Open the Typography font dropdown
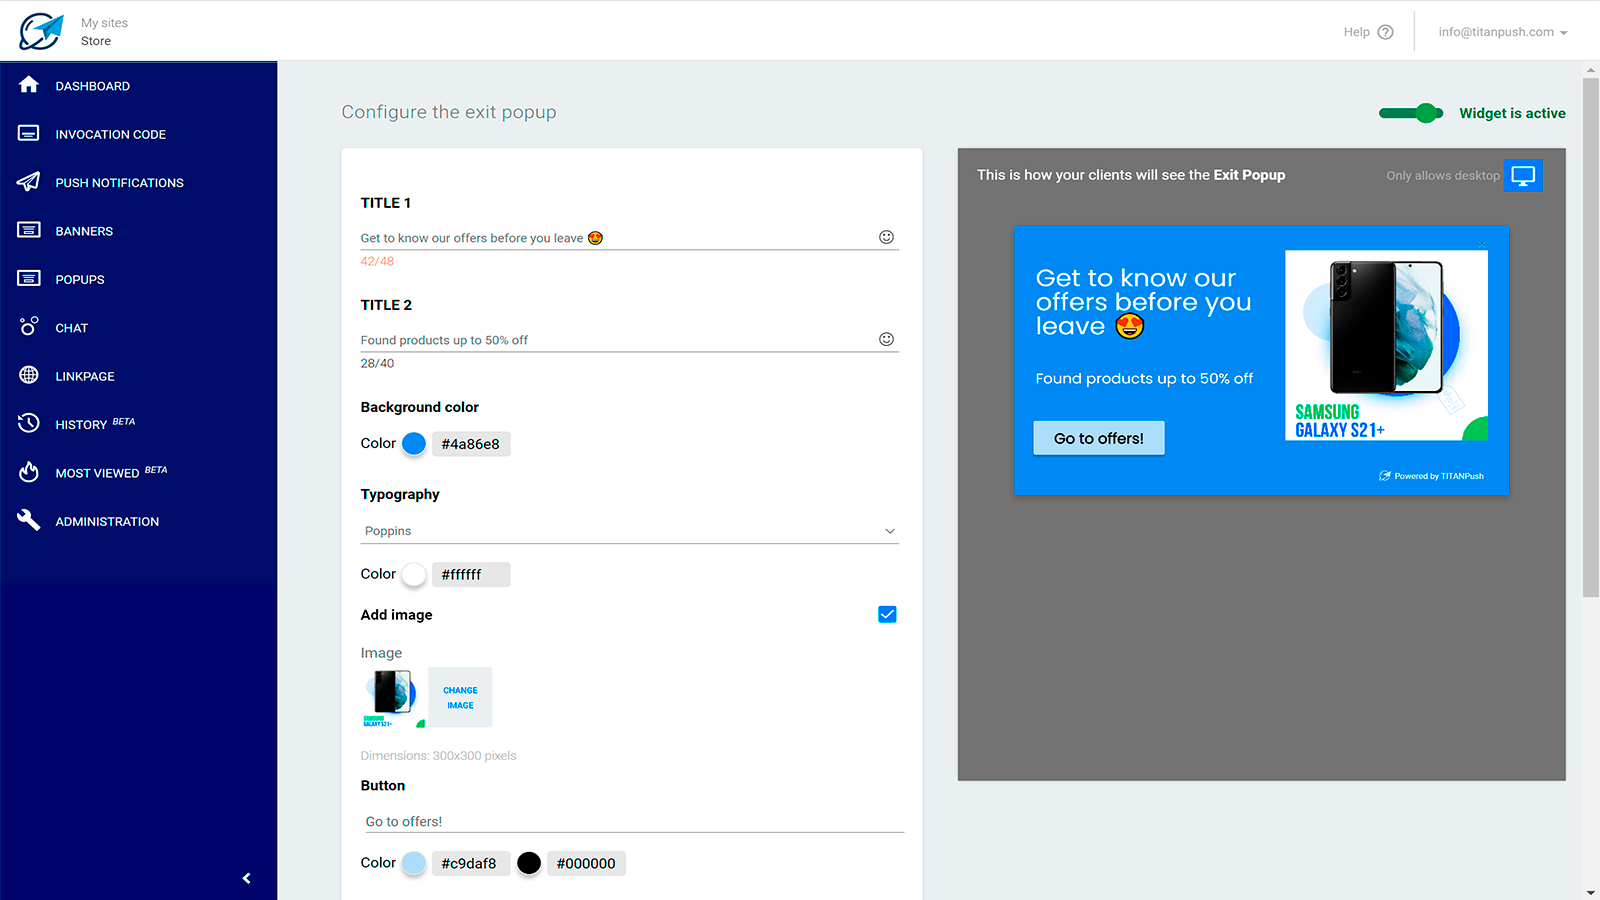The image size is (1600, 900). coord(630,531)
